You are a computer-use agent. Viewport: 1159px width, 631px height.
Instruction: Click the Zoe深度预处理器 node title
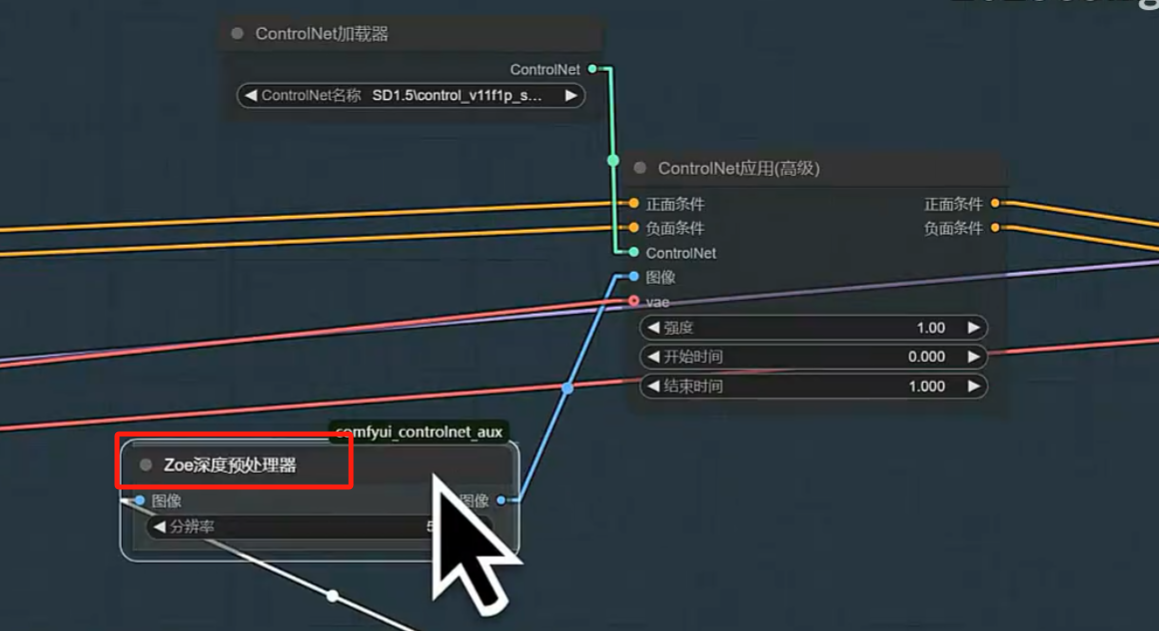coord(230,465)
